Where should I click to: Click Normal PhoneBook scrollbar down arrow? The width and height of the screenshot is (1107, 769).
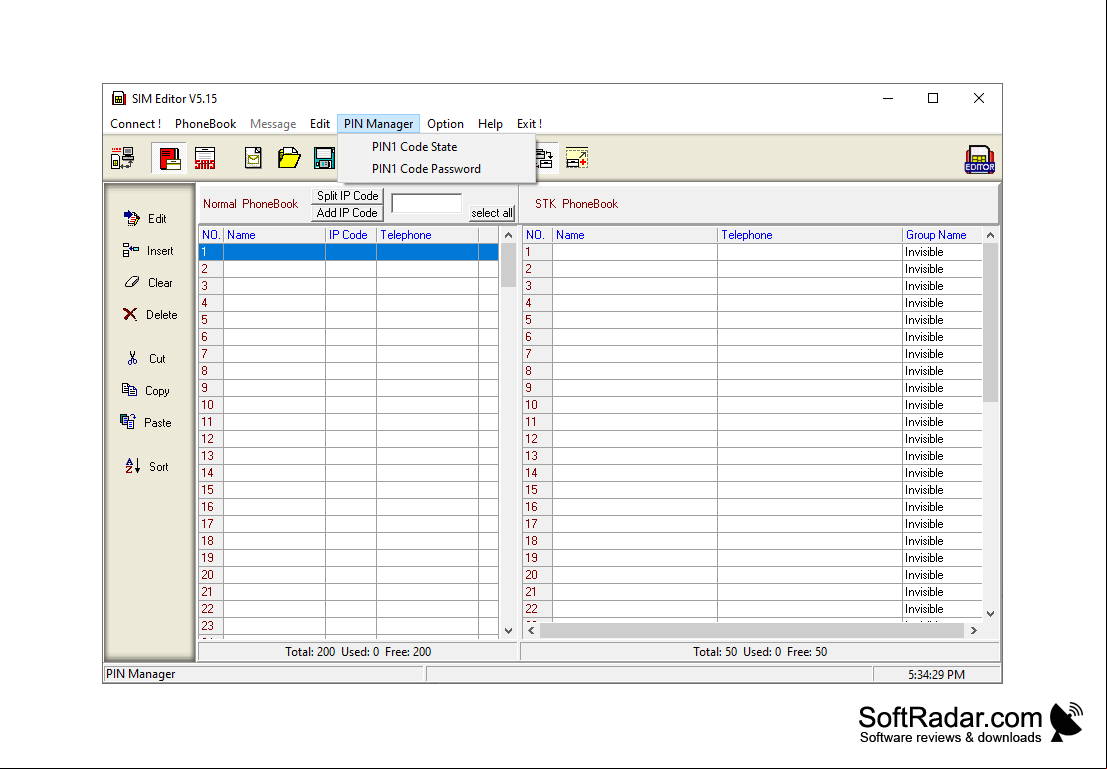508,631
